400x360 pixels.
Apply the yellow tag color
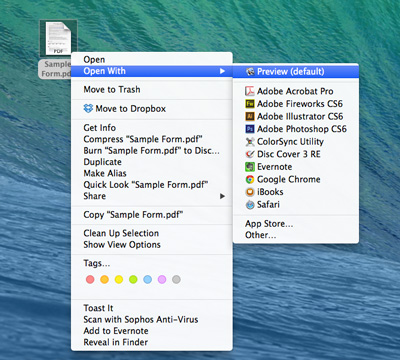[119, 279]
